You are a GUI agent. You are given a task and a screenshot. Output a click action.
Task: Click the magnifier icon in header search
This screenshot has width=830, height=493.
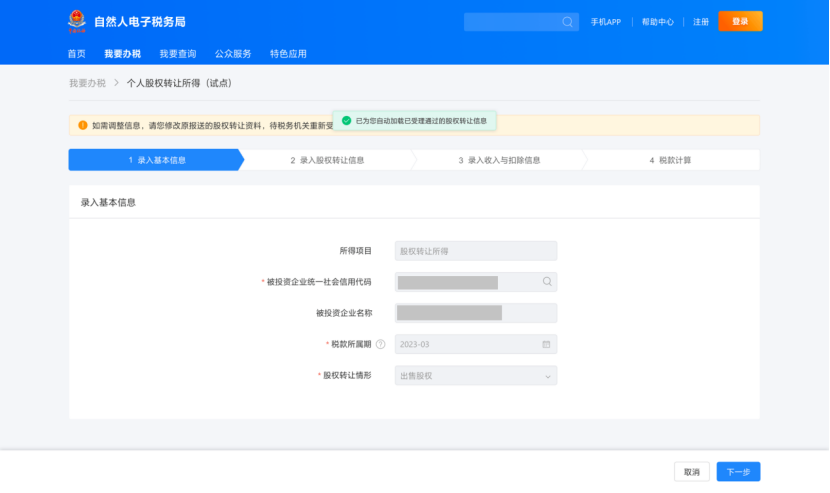pyautogui.click(x=567, y=21)
